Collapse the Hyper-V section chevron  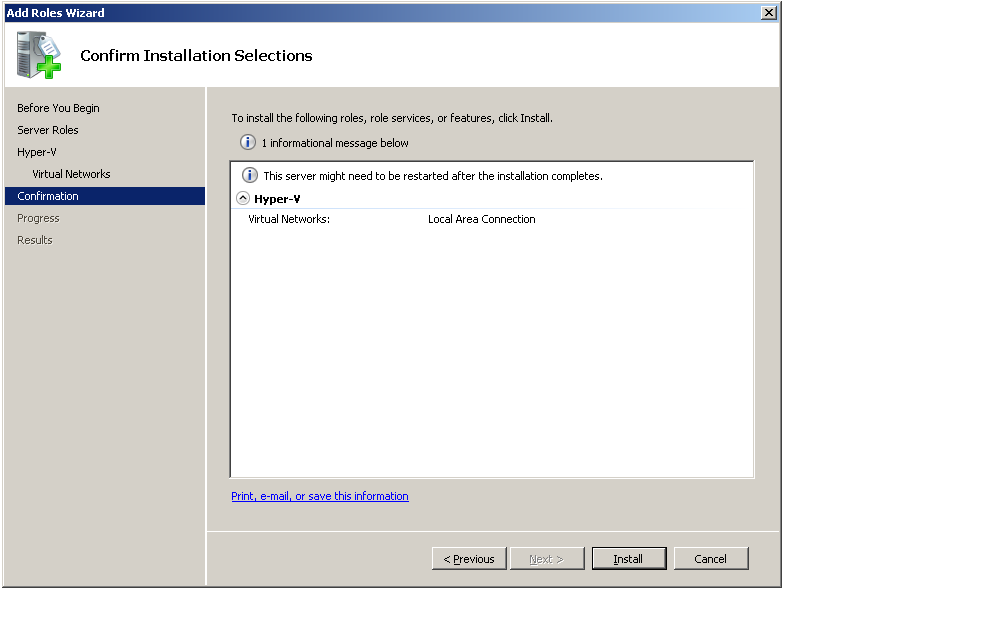click(243, 198)
